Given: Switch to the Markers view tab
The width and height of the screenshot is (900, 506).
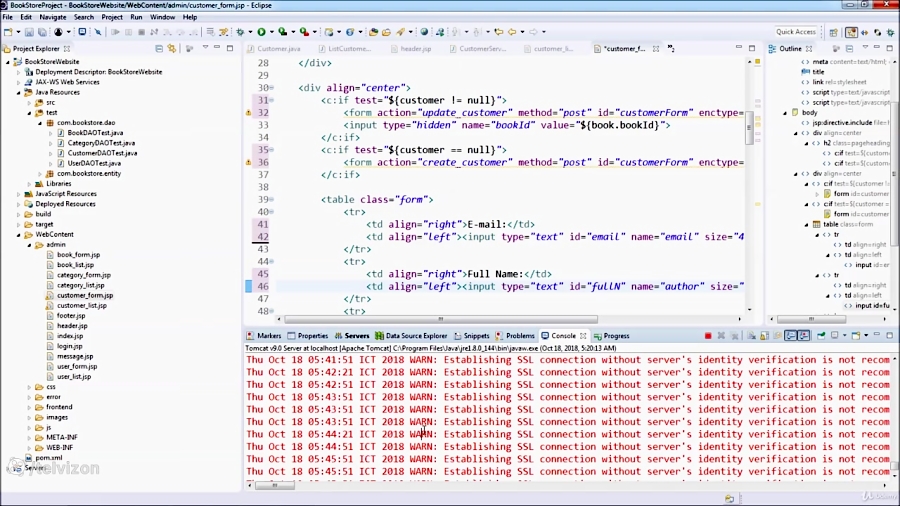Looking at the screenshot, I should pyautogui.click(x=264, y=336).
